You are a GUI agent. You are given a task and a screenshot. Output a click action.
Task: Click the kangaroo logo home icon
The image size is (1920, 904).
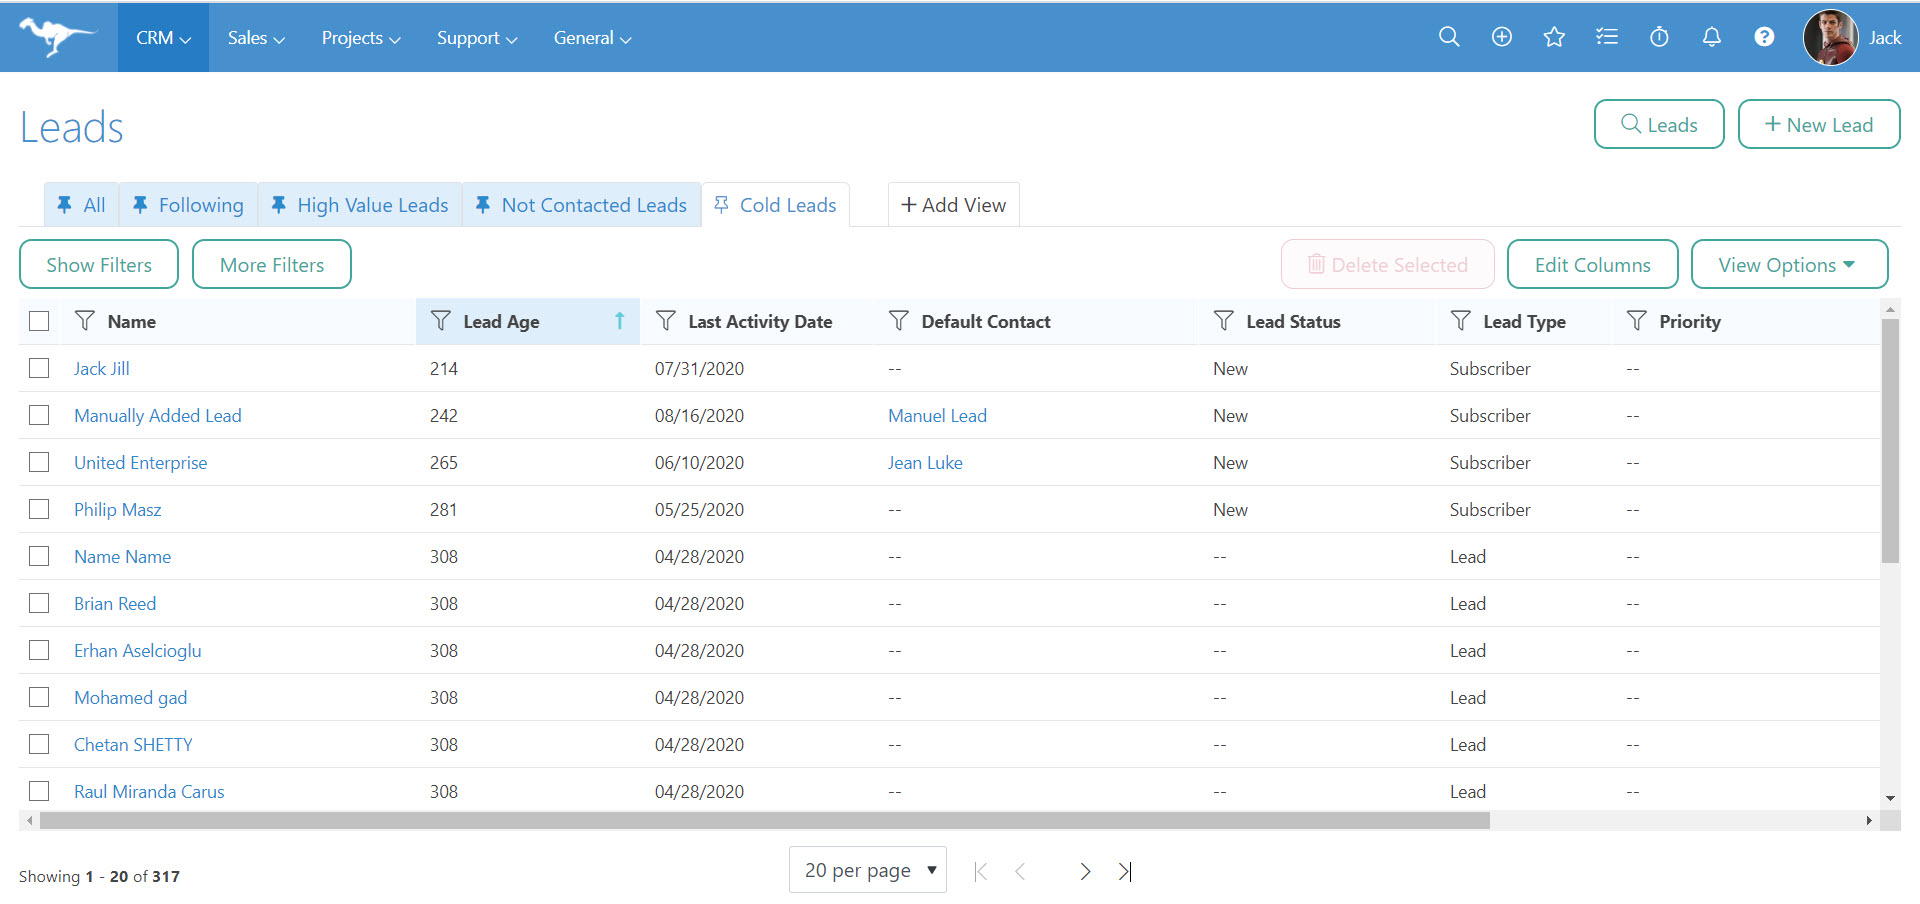[57, 37]
